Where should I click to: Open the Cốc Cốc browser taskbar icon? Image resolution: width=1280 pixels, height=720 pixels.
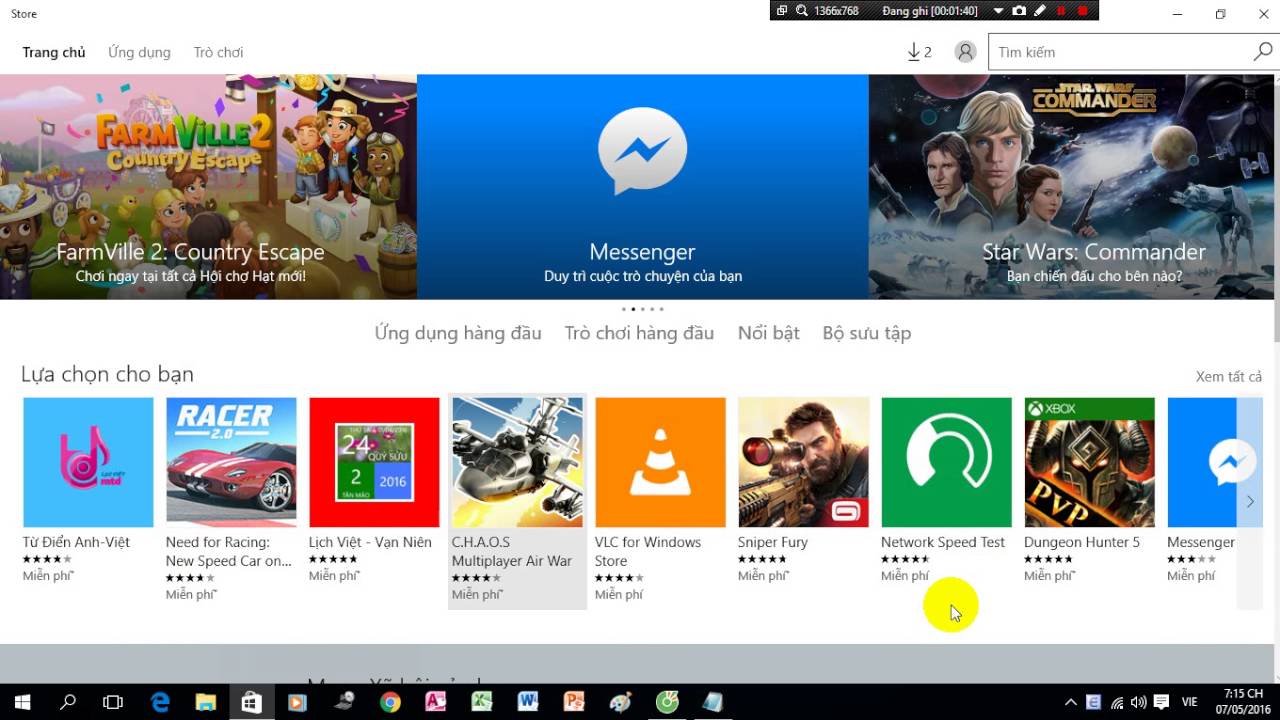click(x=666, y=702)
